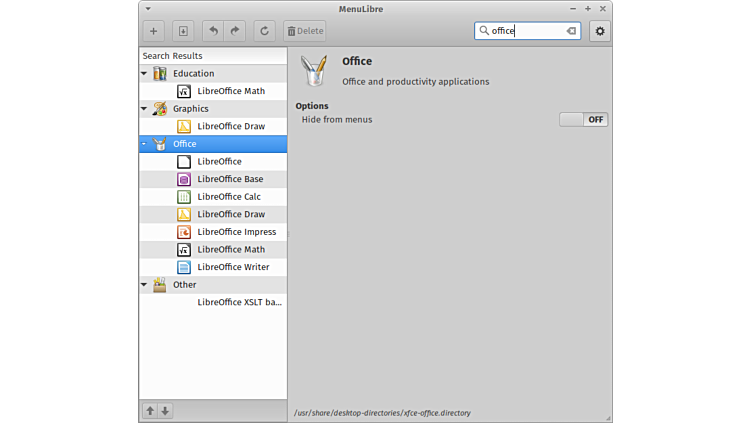Viewport: 752px width, 423px height.
Task: Click the large Office category icon
Action: (314, 71)
